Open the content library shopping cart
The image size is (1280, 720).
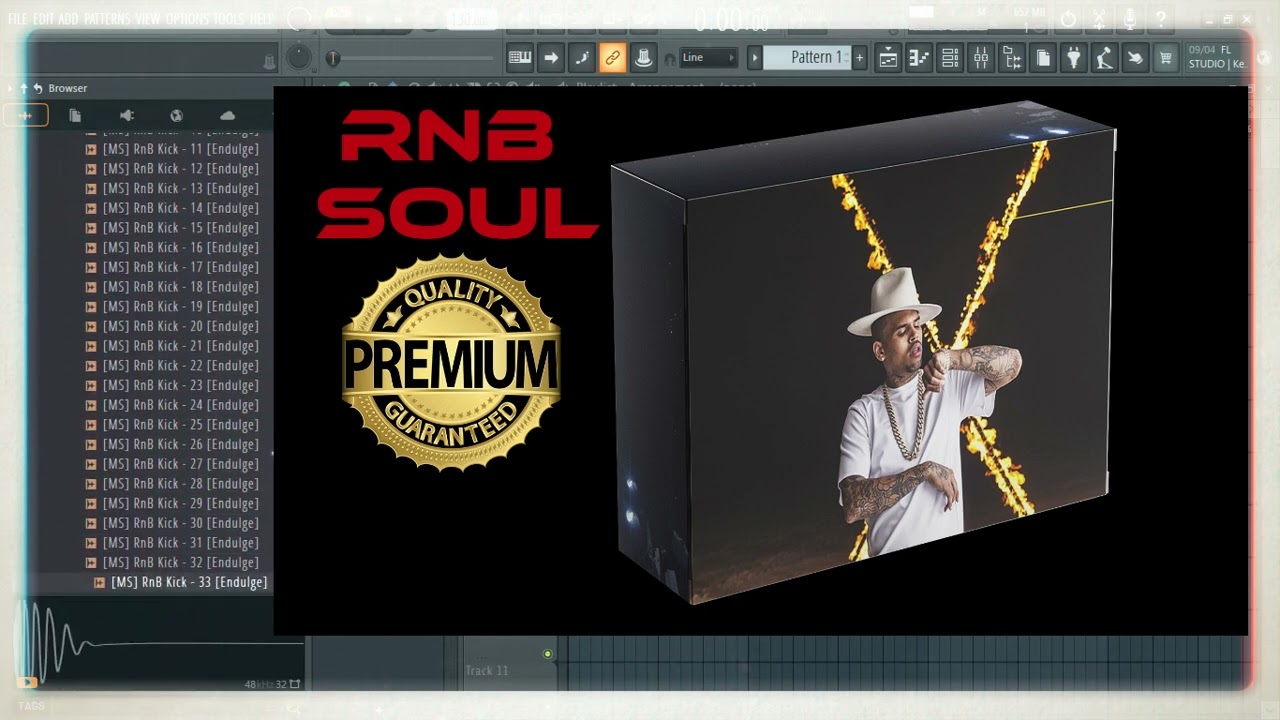coord(1166,59)
